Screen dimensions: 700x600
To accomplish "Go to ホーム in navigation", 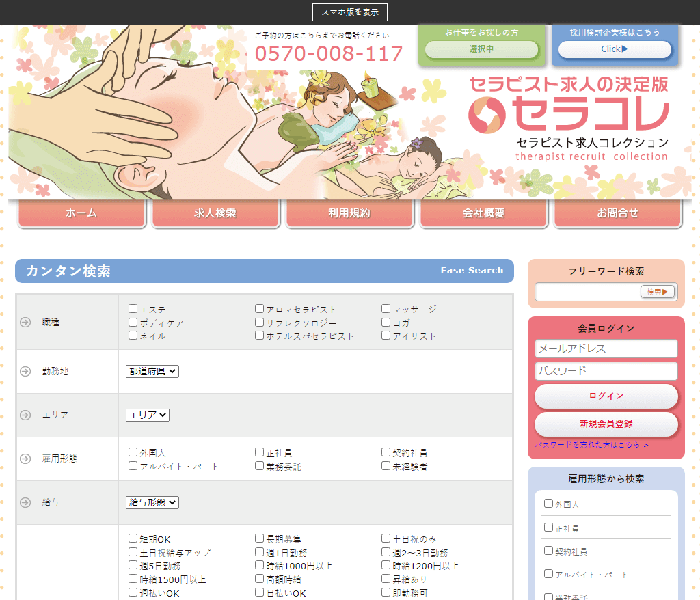I will [x=81, y=213].
